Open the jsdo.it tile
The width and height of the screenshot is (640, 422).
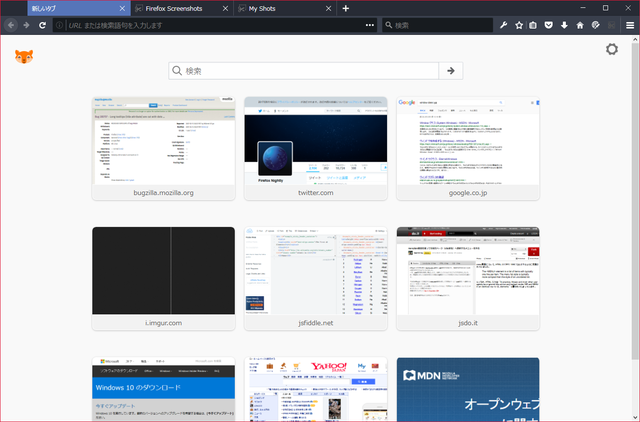[468, 278]
